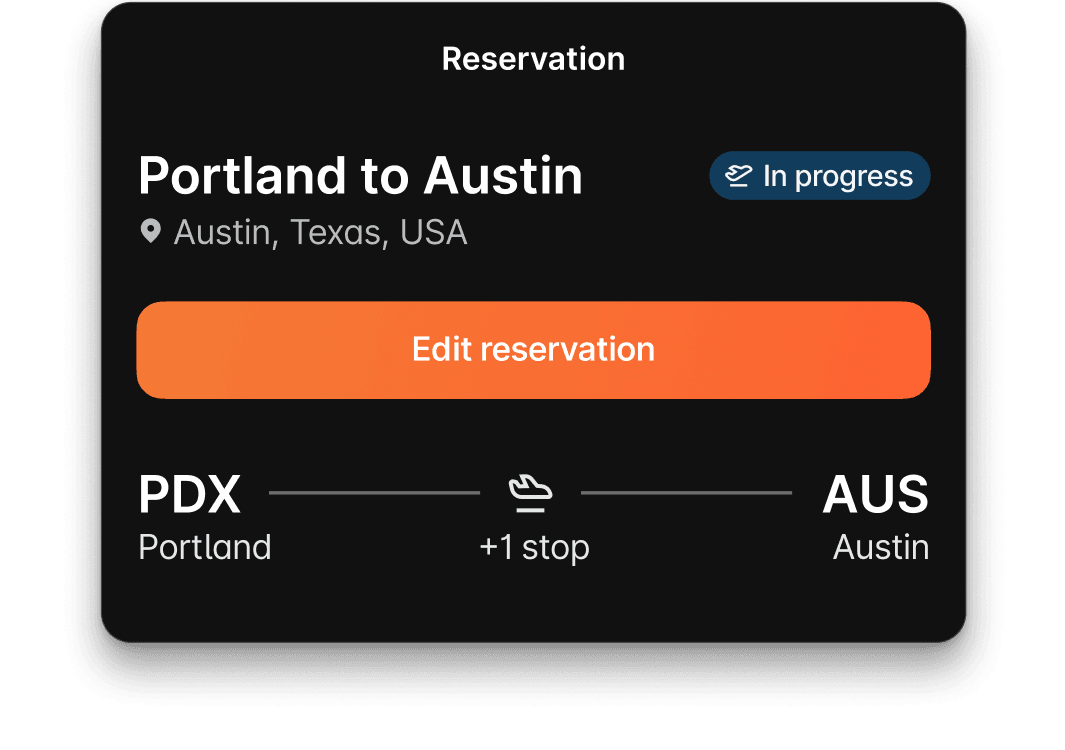Click the Reservation header title
This screenshot has height=750, width=1065.
pyautogui.click(x=533, y=59)
